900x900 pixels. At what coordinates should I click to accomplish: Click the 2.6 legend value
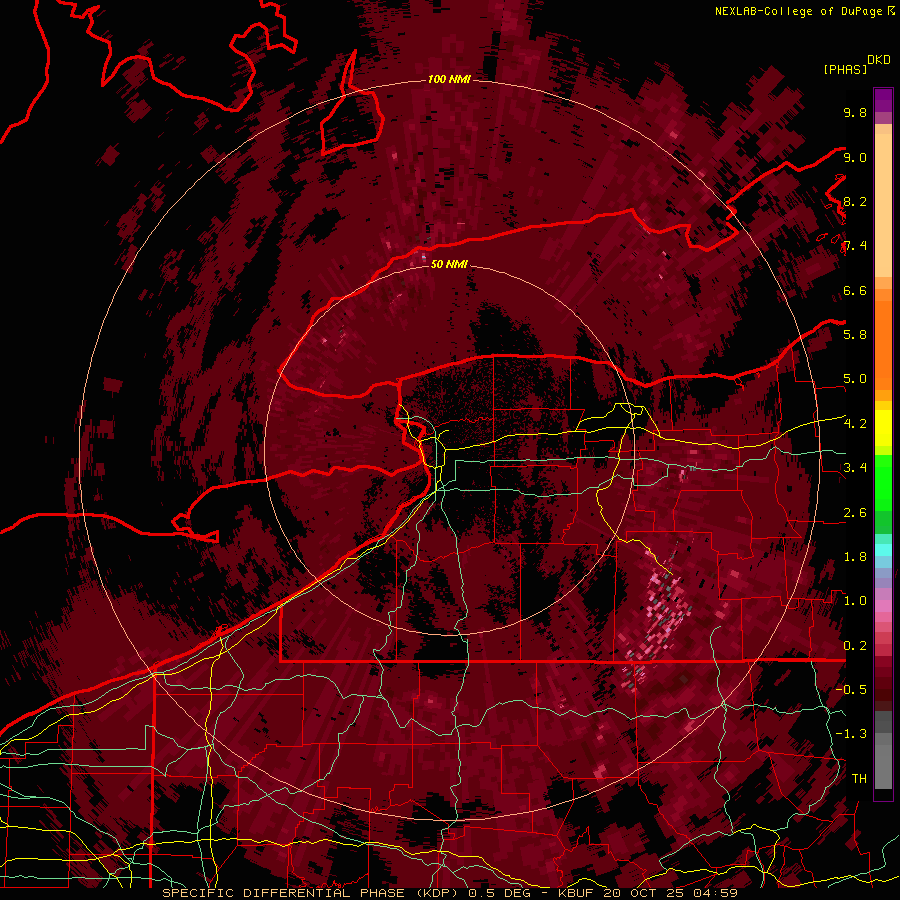pos(855,513)
